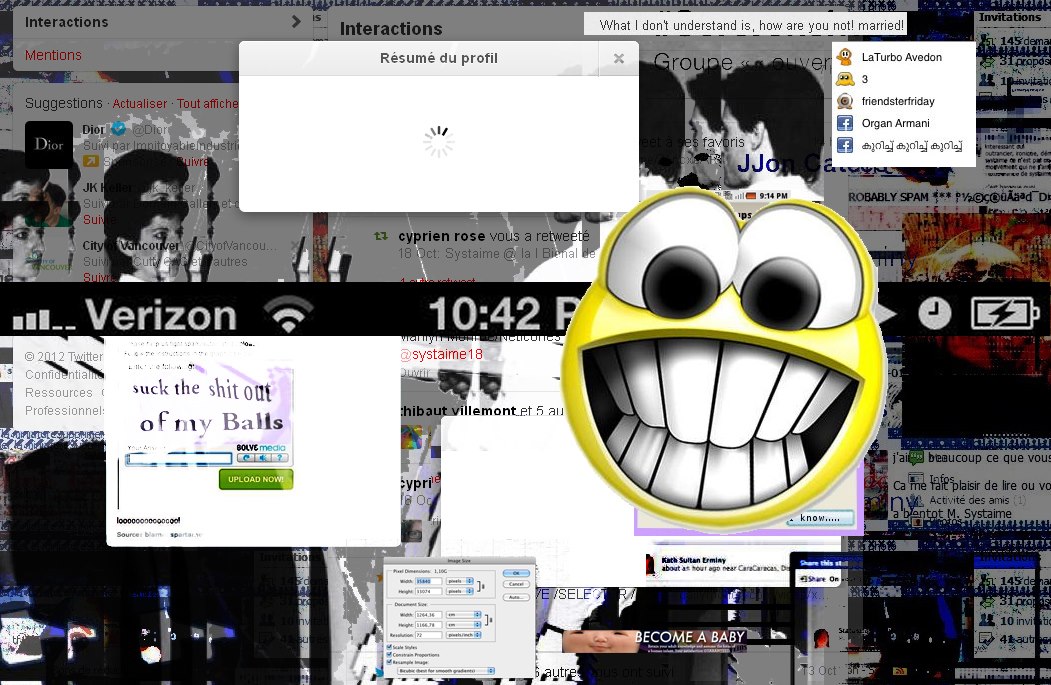The image size is (1051, 685).
Task: Toggle the Resample Image checkbox
Action: click(x=390, y=664)
